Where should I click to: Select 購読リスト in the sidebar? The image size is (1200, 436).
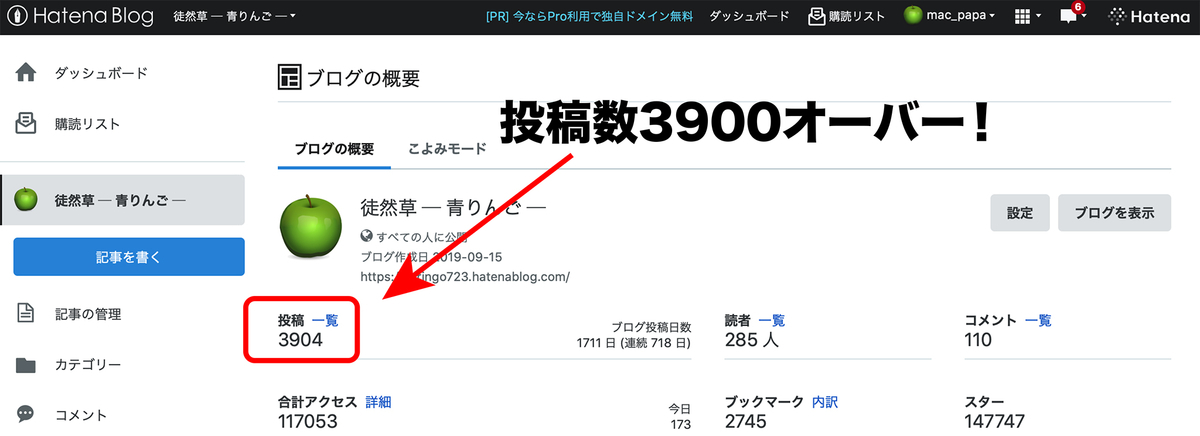(x=87, y=124)
